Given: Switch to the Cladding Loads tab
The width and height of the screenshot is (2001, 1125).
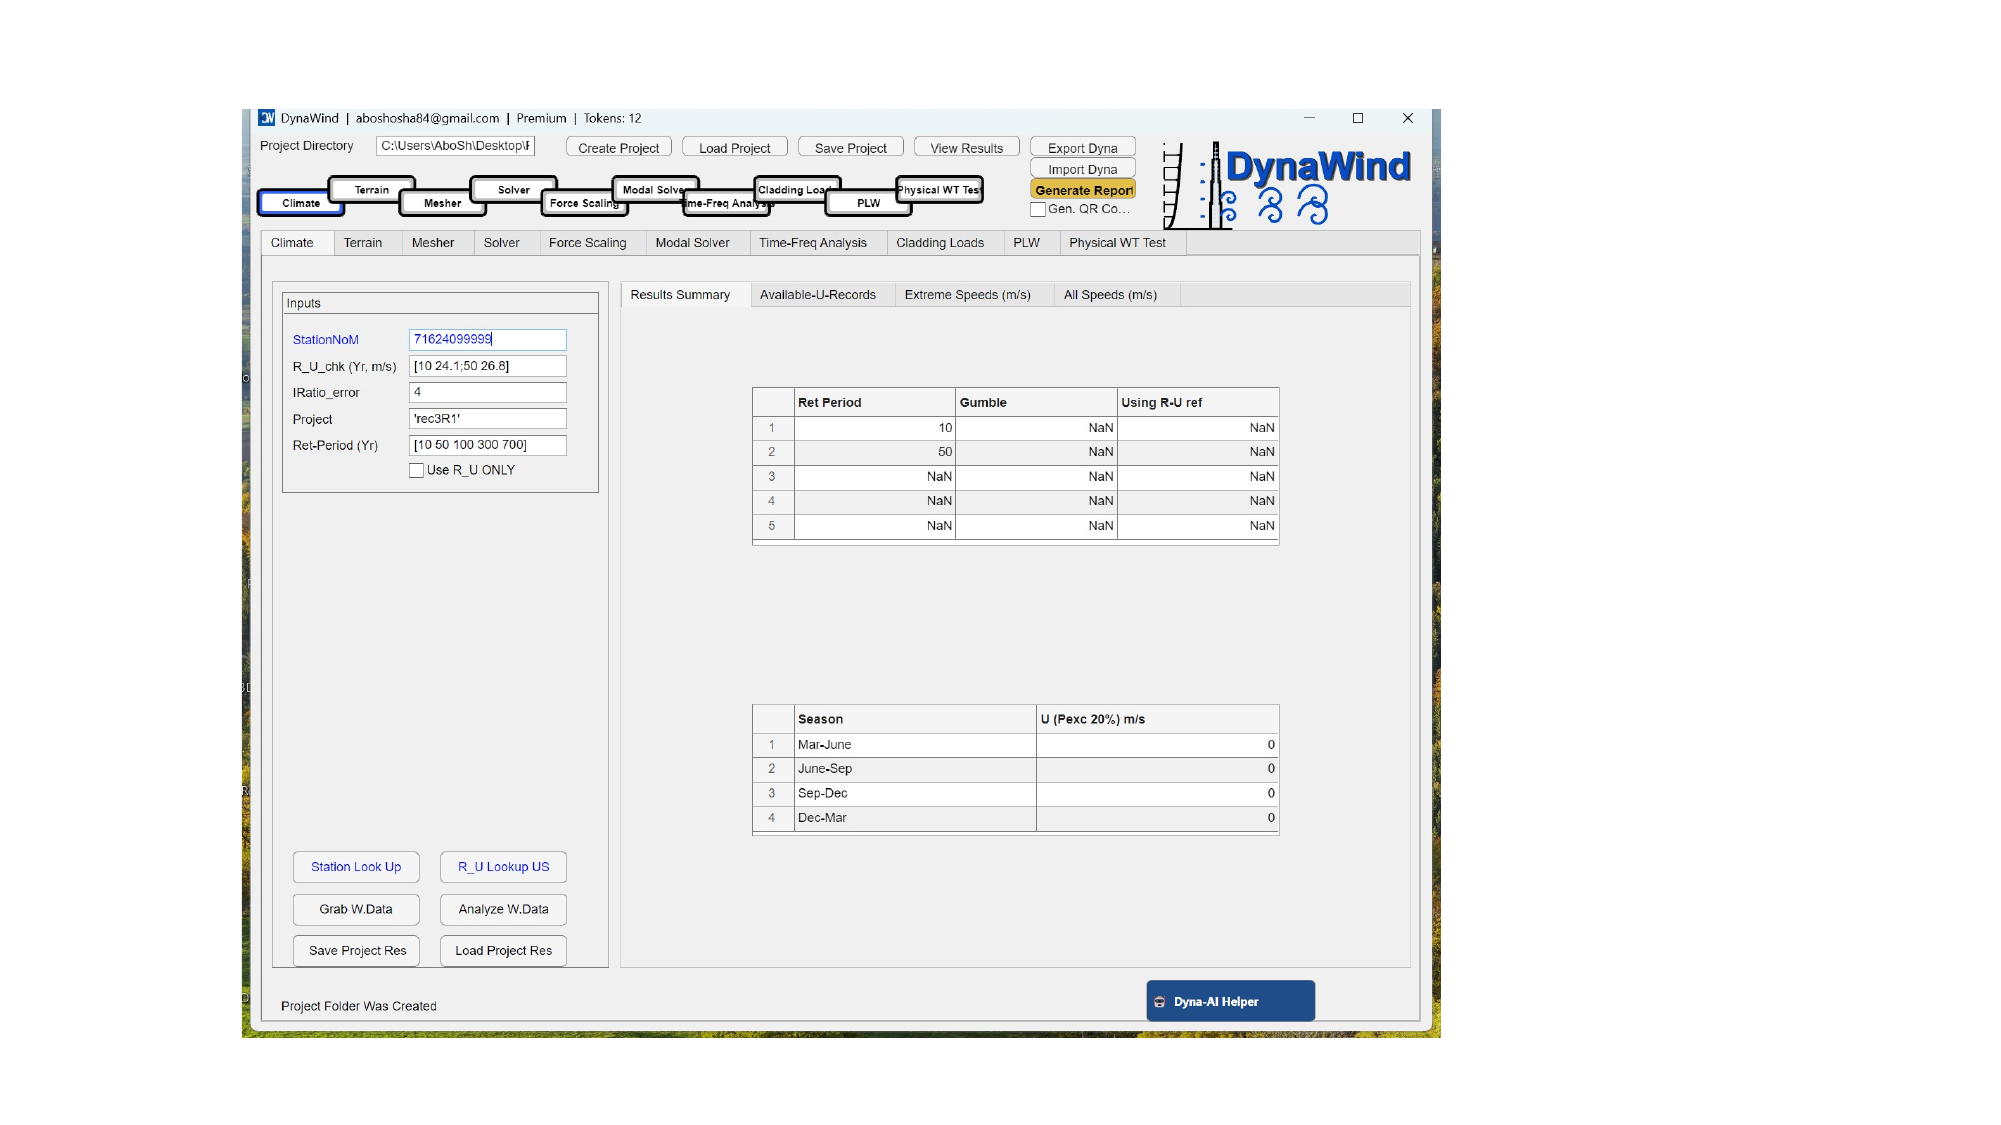Looking at the screenshot, I should click(939, 243).
